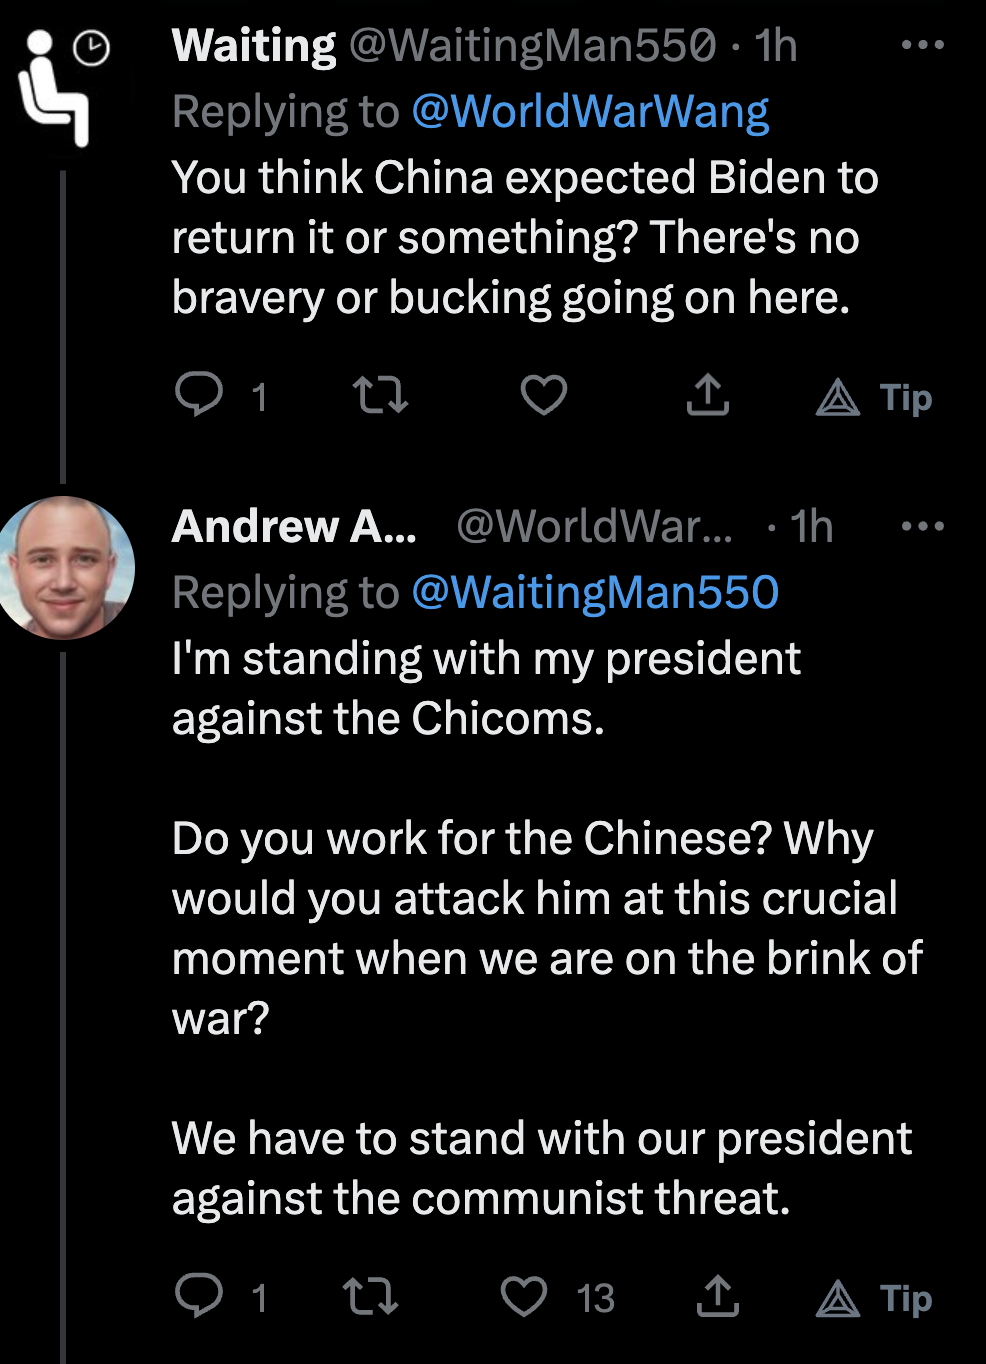Tip WaitingMan550 via Brave Tip
This screenshot has width=986, height=1364.
[x=875, y=398]
